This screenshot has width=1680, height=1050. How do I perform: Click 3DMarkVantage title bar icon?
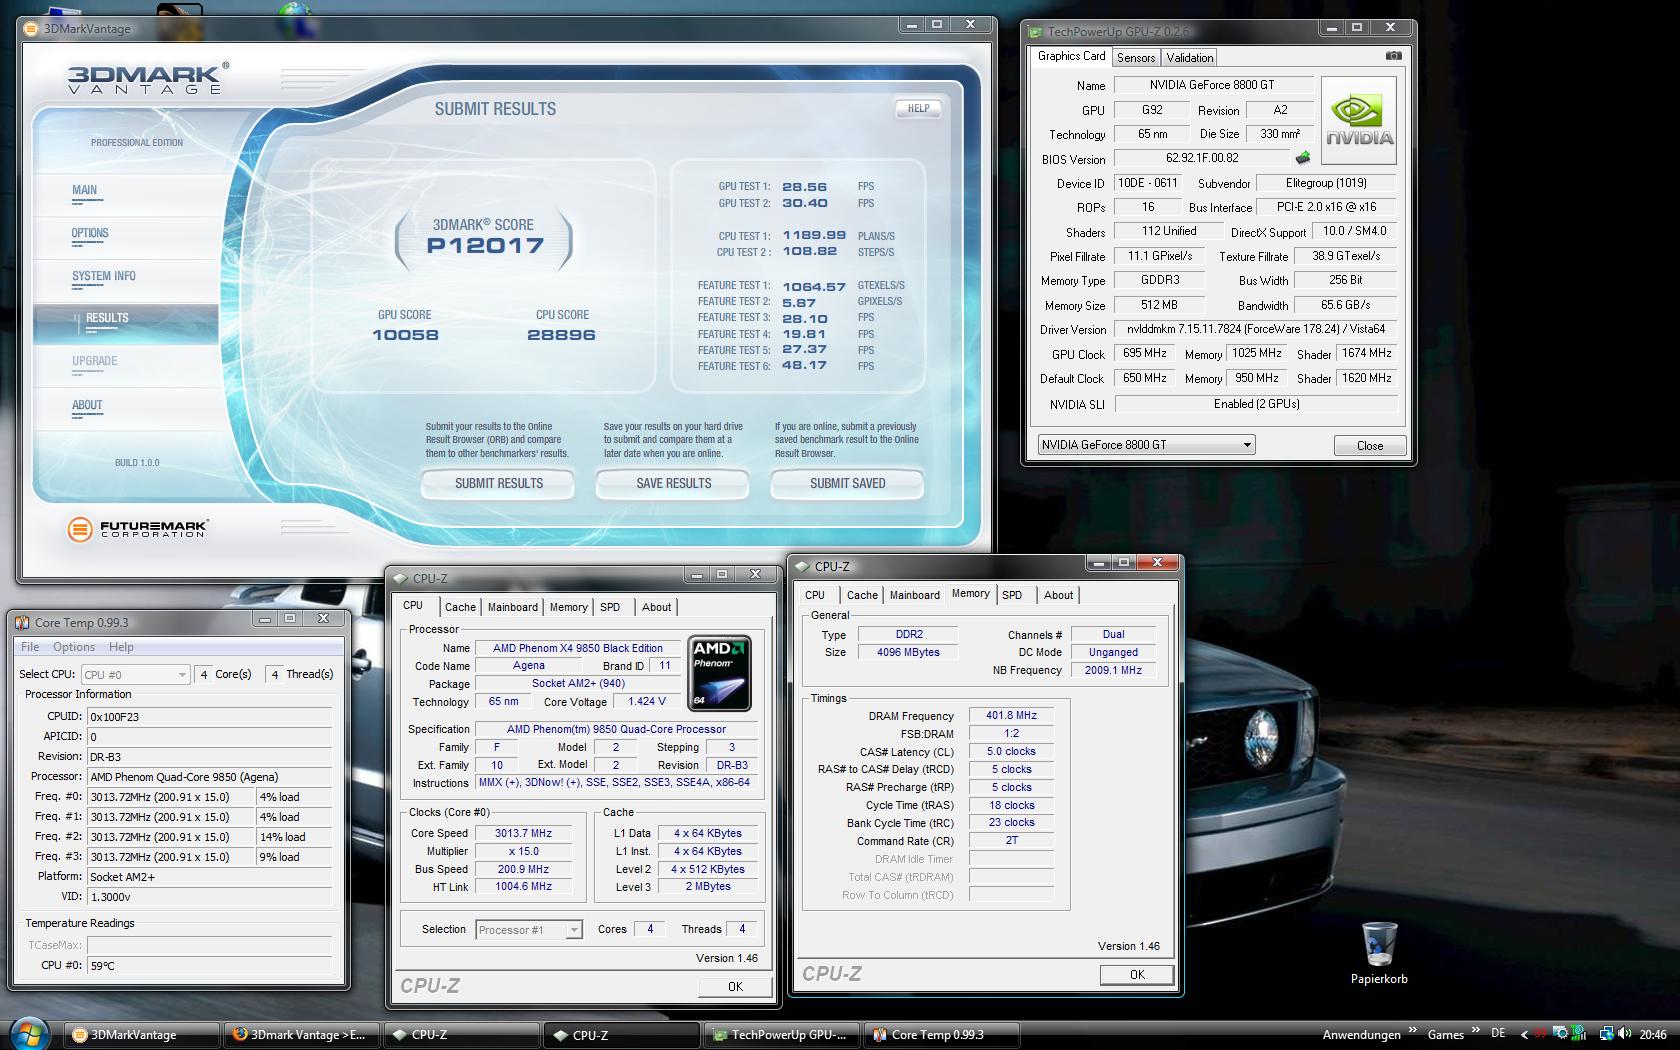pos(32,28)
